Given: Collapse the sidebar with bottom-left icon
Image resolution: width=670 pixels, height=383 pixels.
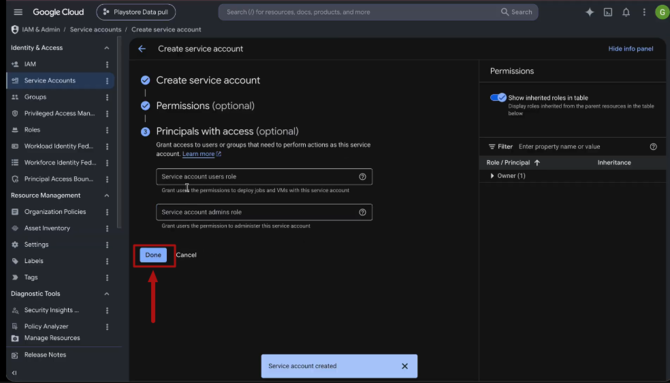Looking at the screenshot, I should coord(15,373).
